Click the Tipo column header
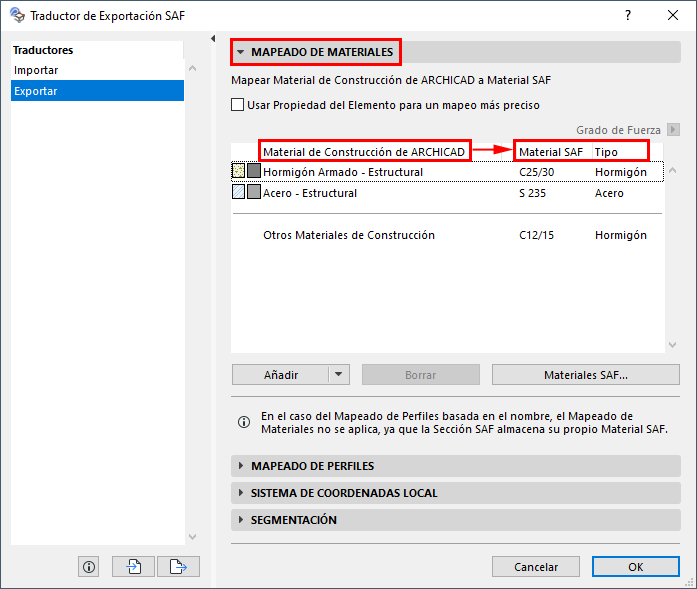This screenshot has width=697, height=589. tap(606, 152)
